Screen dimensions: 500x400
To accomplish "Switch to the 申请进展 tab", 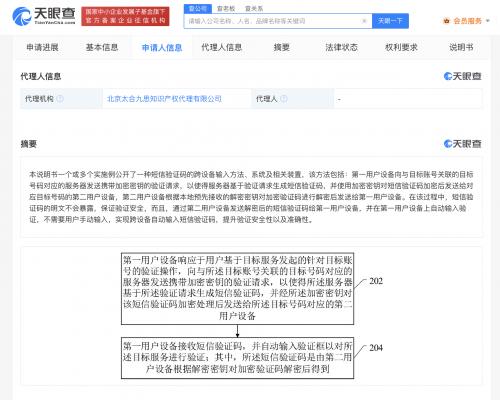I will tap(42, 47).
